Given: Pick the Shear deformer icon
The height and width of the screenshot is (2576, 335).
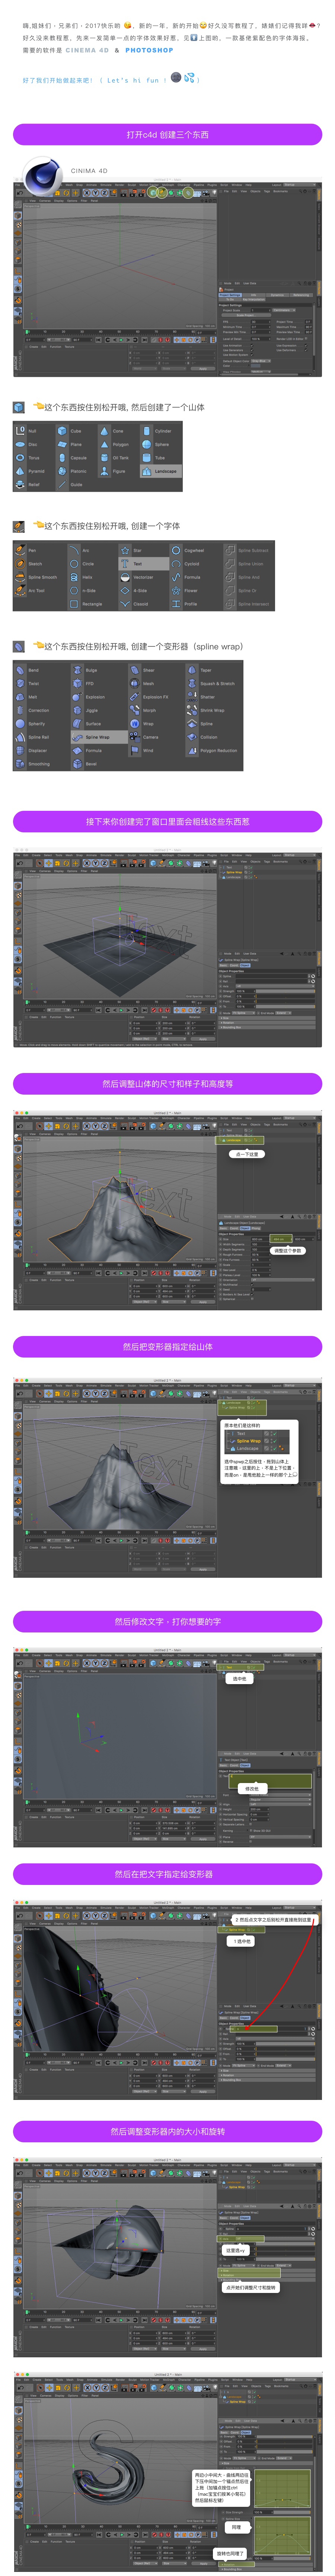Looking at the screenshot, I should pyautogui.click(x=135, y=670).
